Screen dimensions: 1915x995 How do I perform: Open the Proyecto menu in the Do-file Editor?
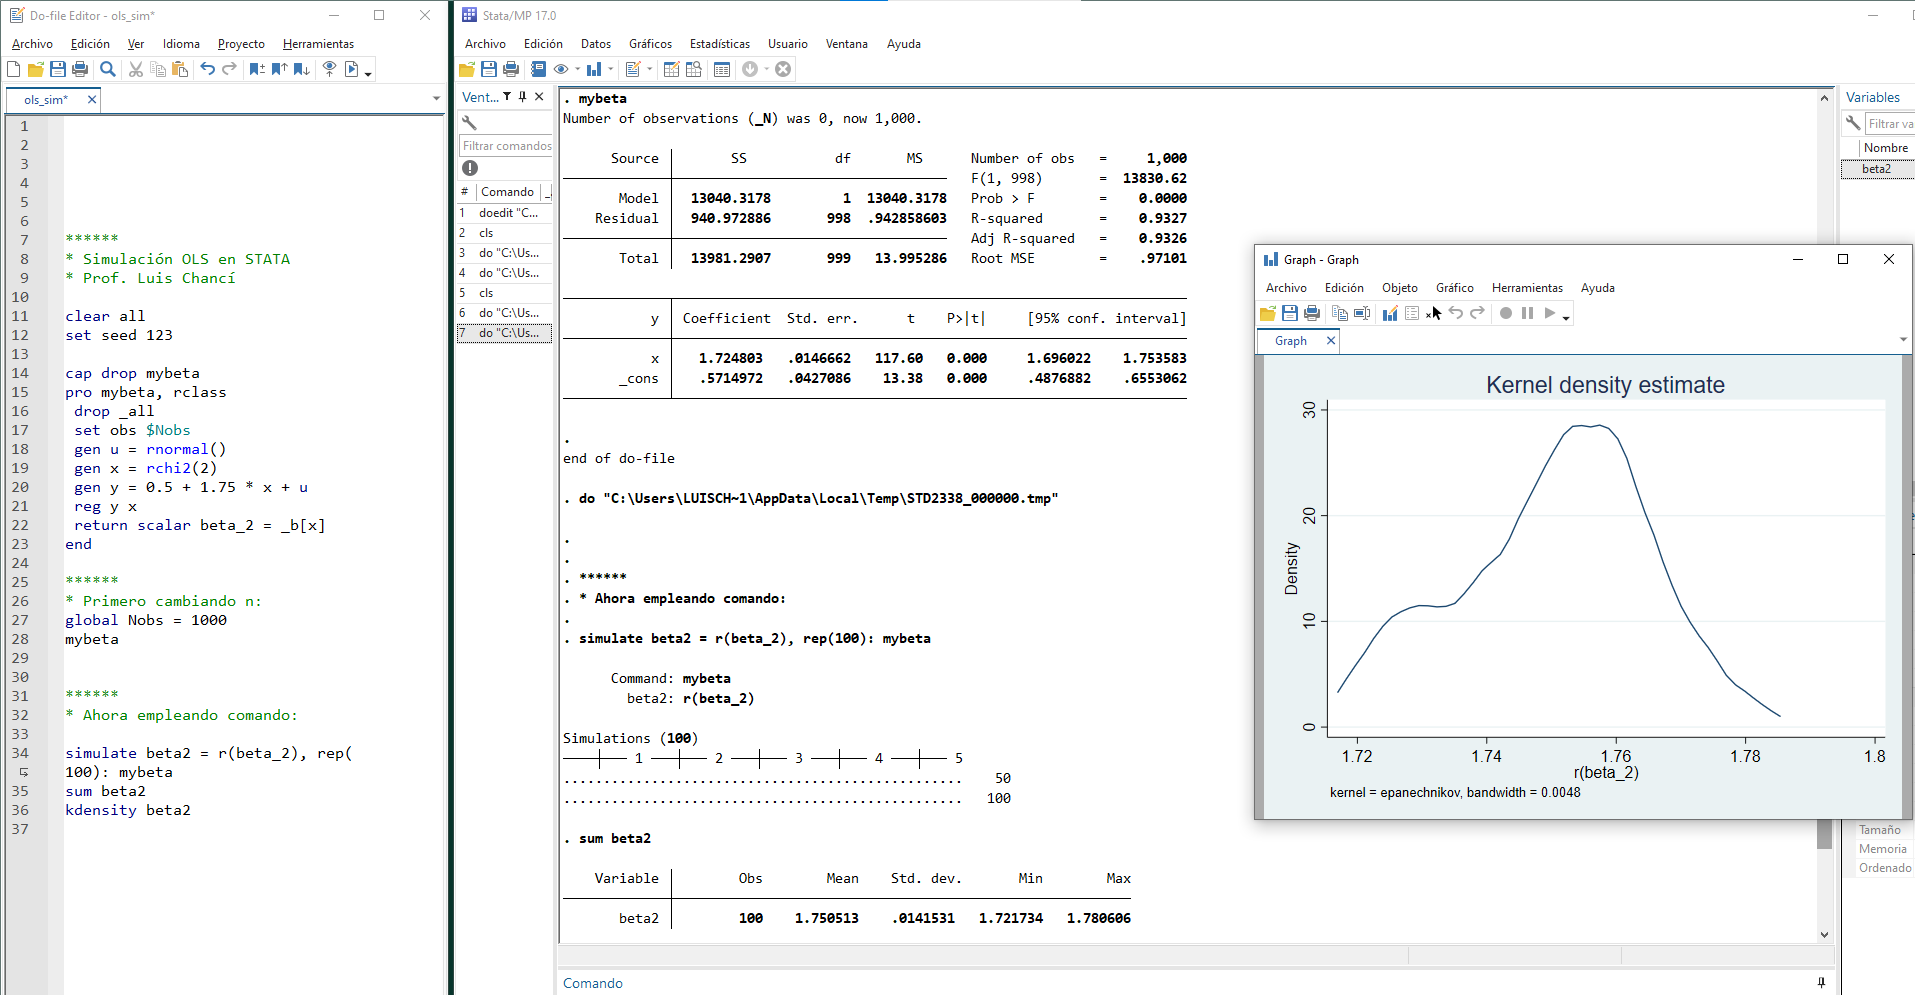click(241, 44)
